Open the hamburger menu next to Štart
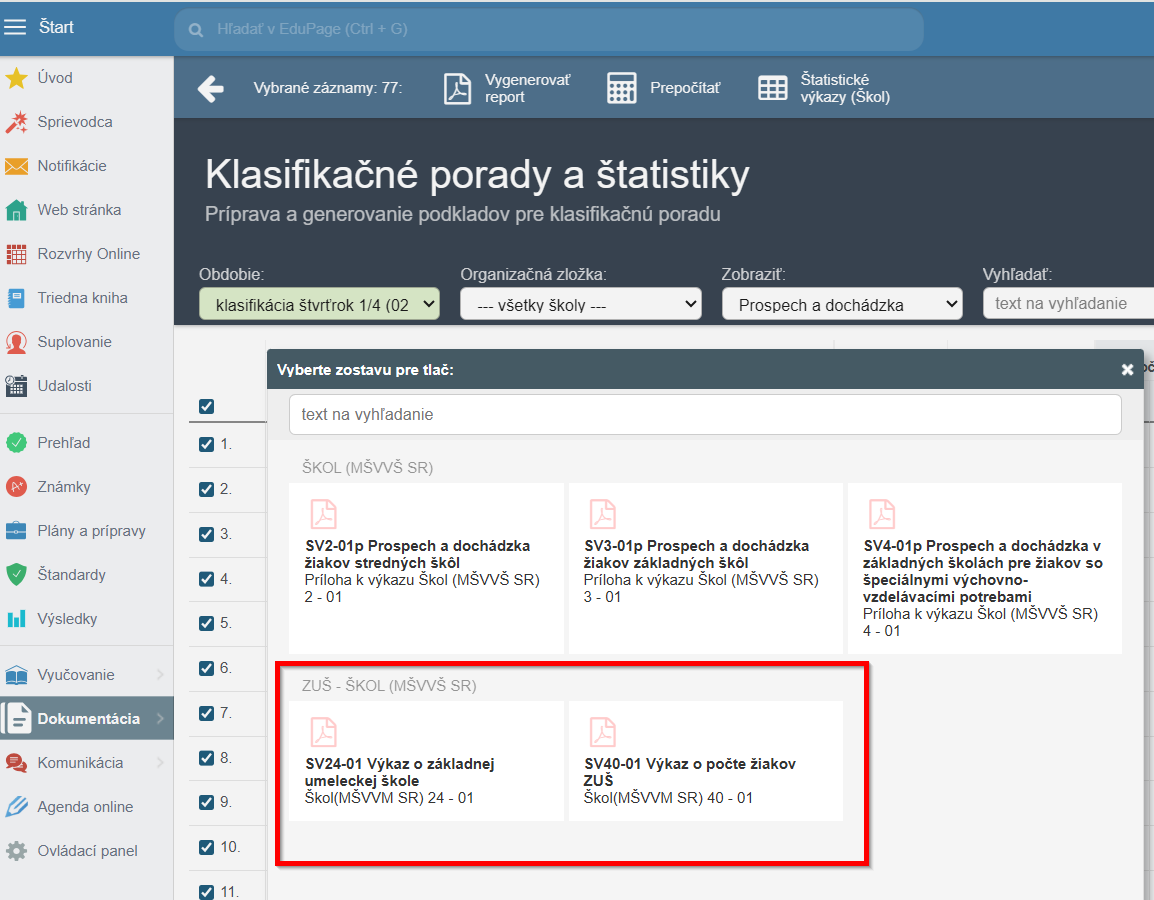This screenshot has width=1154, height=900. [x=16, y=27]
